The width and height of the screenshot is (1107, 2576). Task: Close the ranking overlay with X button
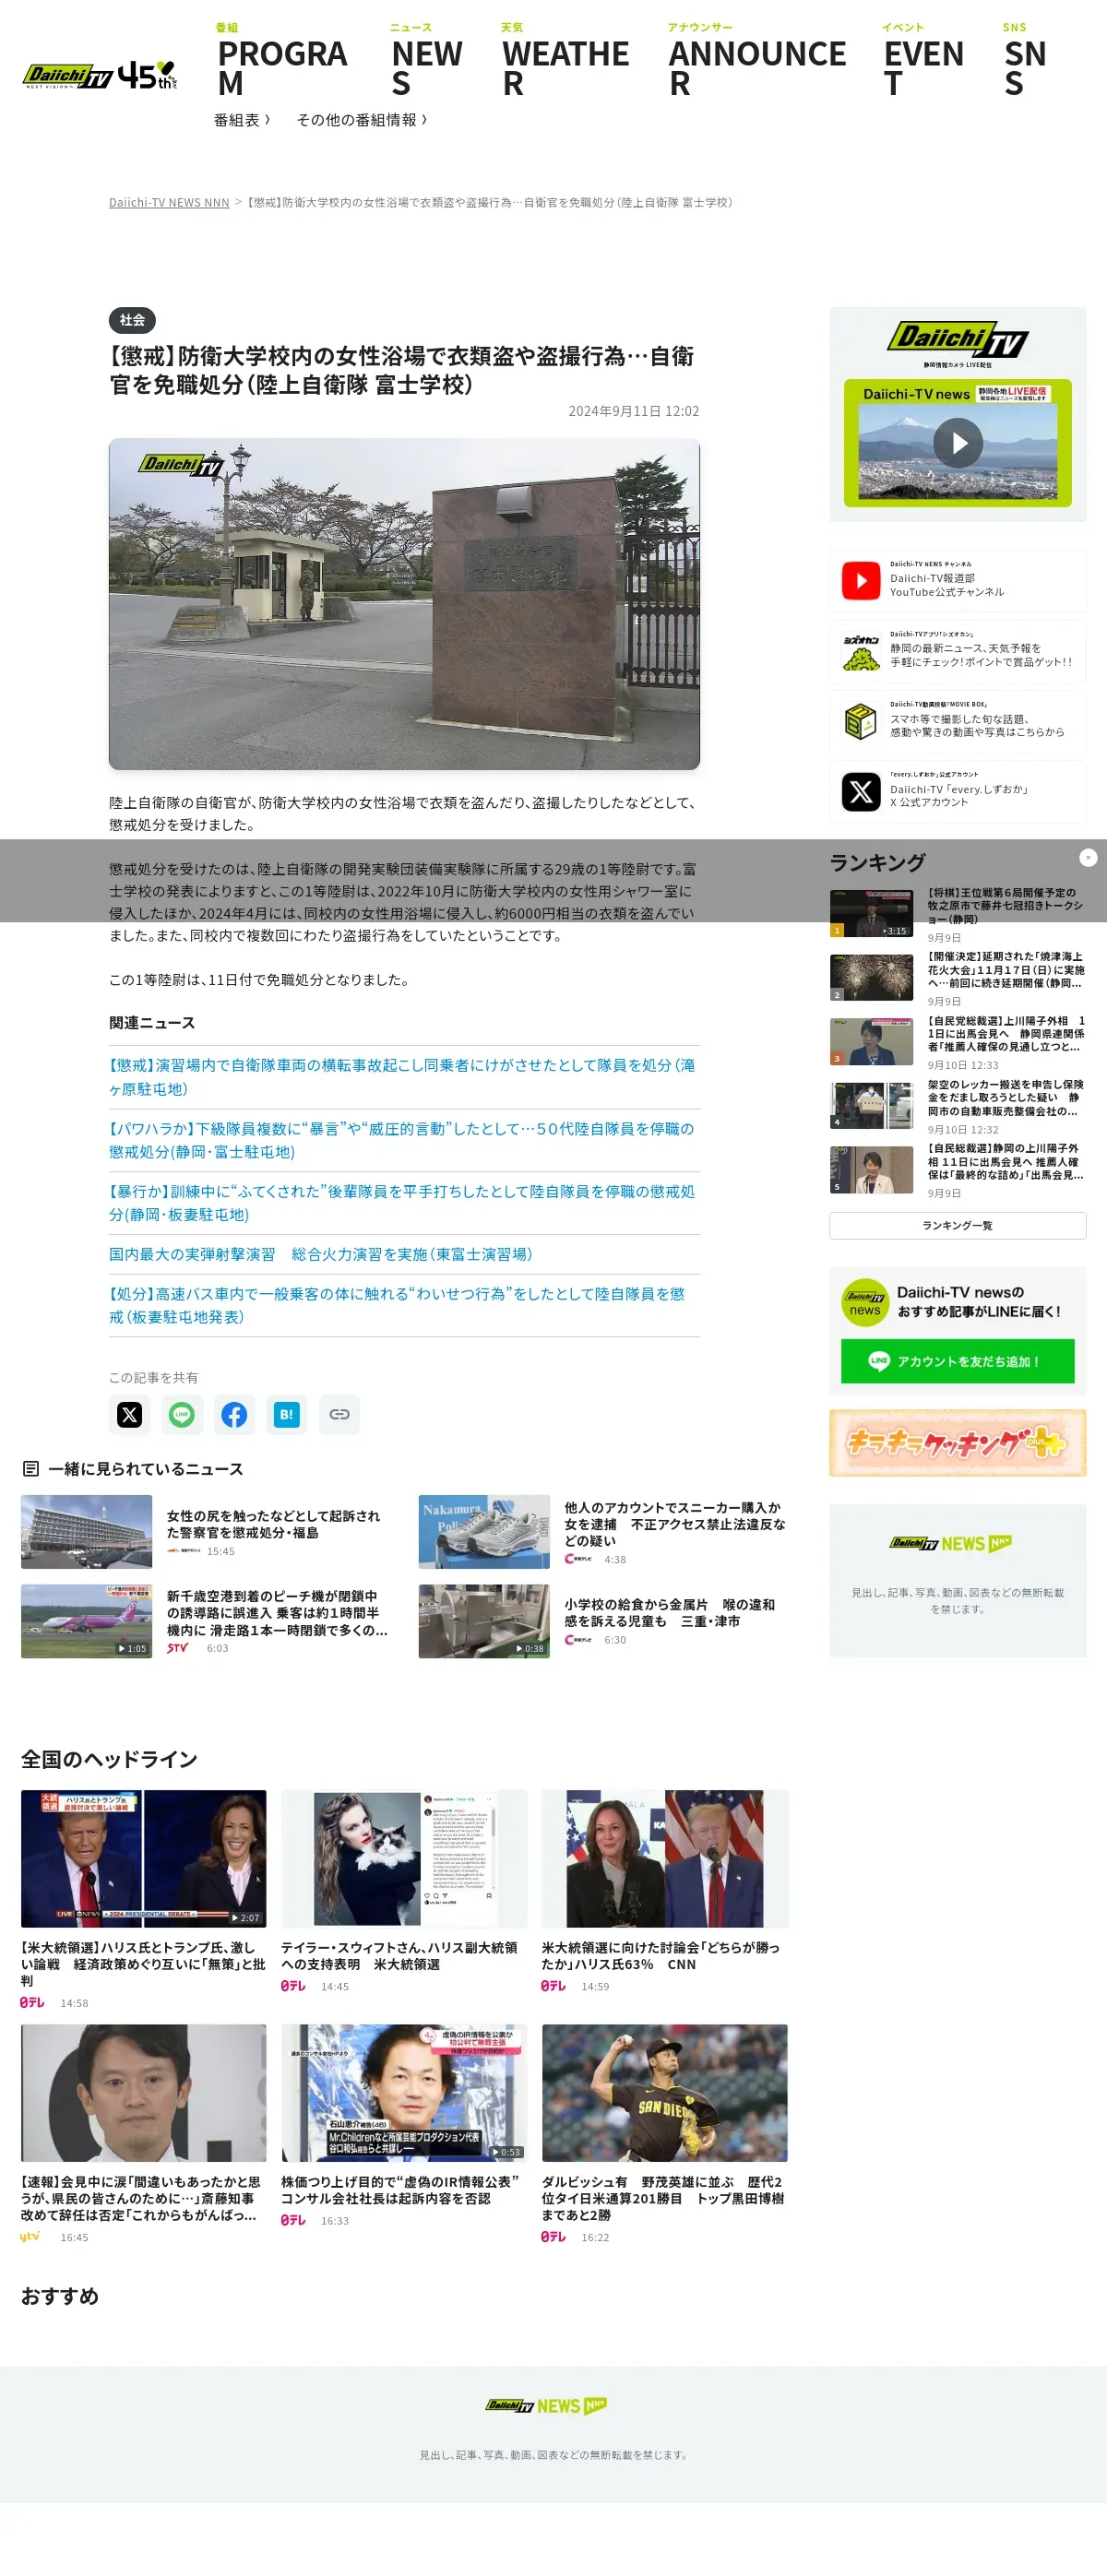(x=1088, y=857)
